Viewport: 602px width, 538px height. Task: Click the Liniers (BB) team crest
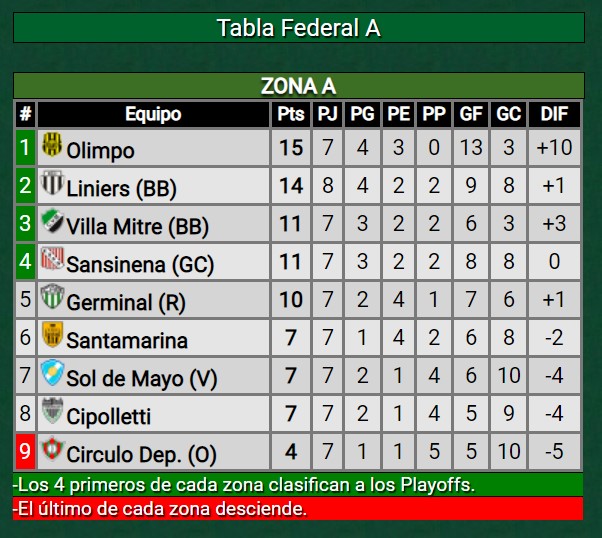click(x=51, y=184)
